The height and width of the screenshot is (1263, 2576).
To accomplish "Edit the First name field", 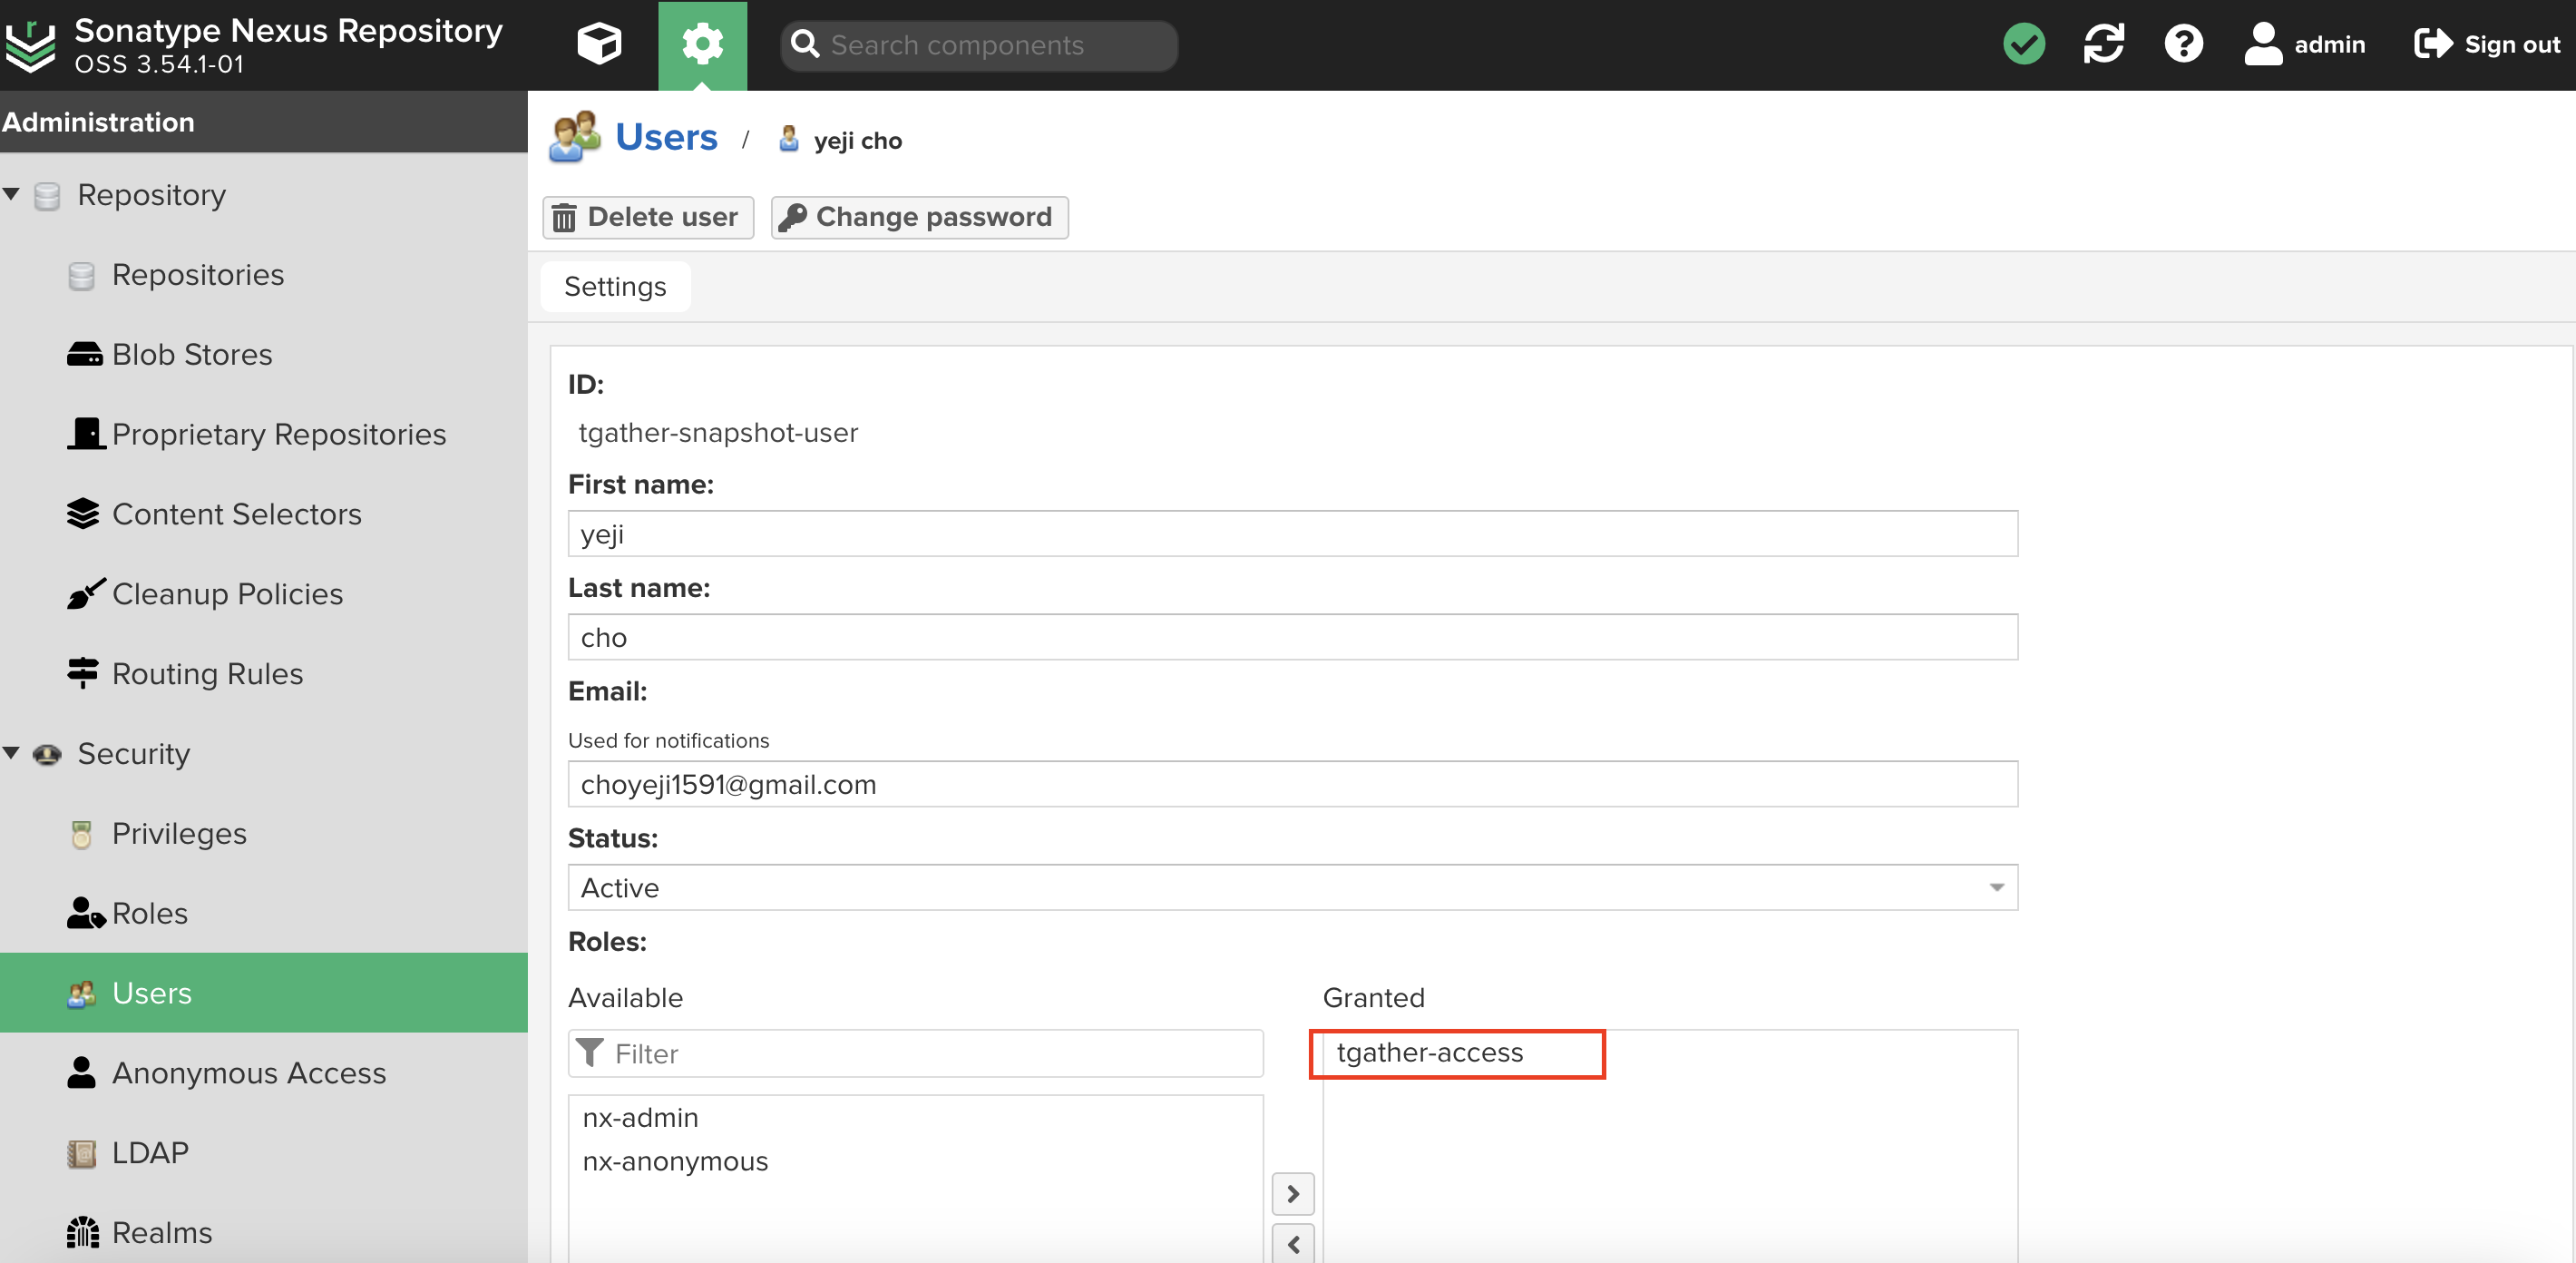I will pos(1292,533).
